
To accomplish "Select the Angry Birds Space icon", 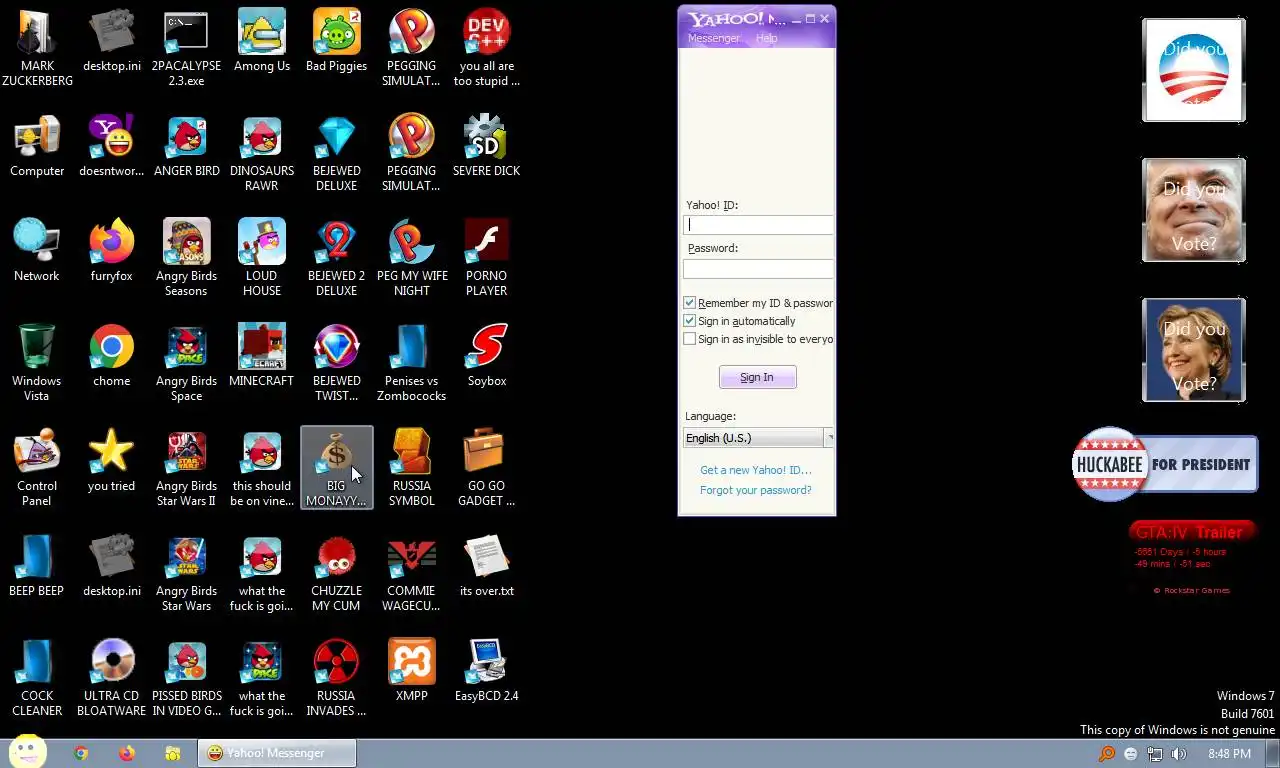I will pos(186,363).
